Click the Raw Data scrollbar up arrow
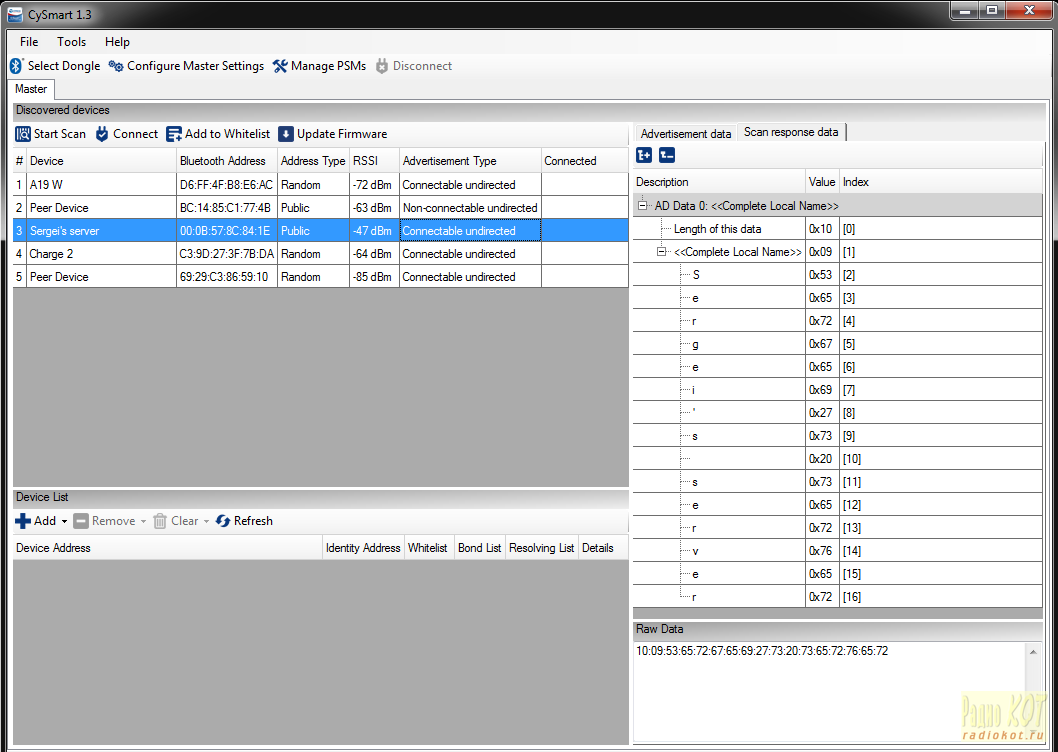This screenshot has width=1058, height=752. (x=1033, y=651)
